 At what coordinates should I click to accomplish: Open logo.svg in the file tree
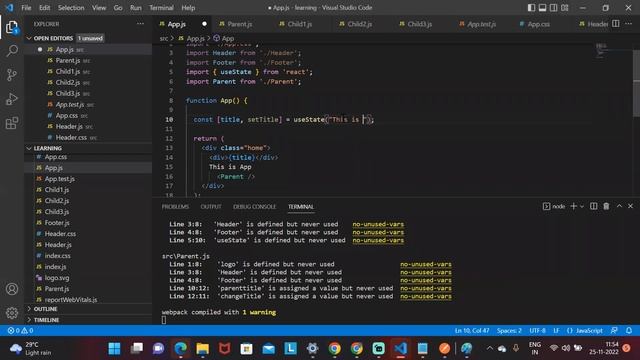click(57, 278)
